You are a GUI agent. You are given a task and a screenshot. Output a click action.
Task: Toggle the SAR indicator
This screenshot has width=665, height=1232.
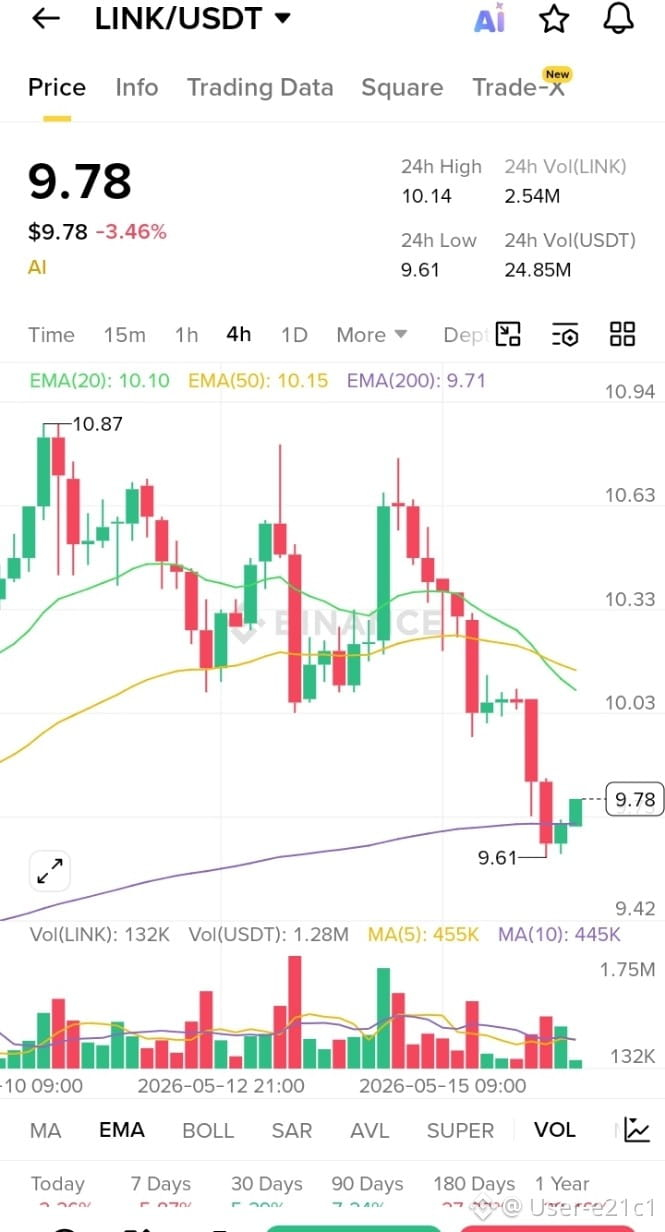click(292, 1131)
